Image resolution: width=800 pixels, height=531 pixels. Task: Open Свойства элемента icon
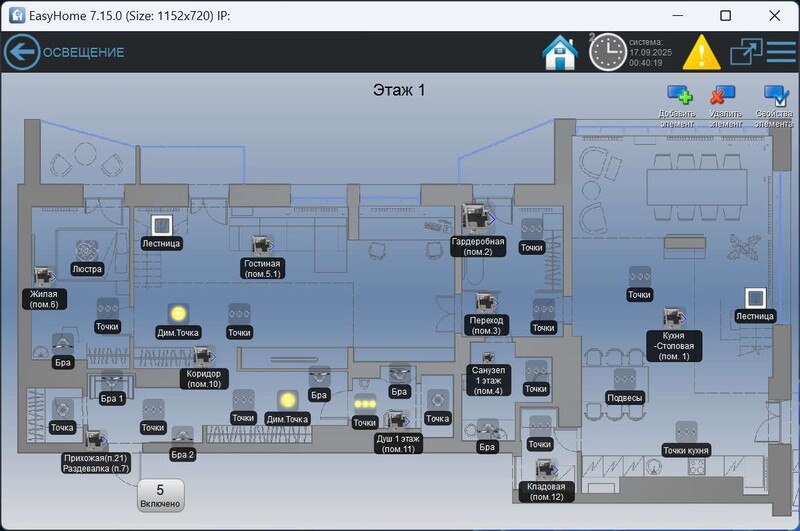click(x=775, y=96)
